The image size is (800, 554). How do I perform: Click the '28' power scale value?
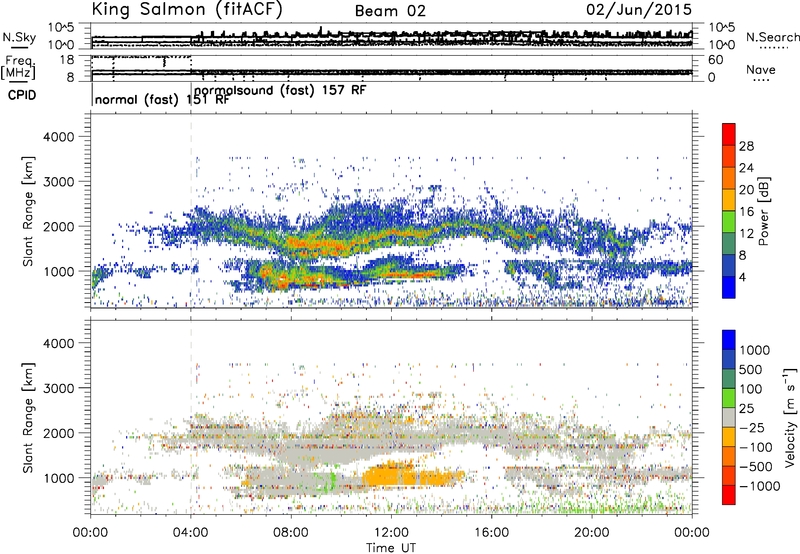[x=746, y=146]
